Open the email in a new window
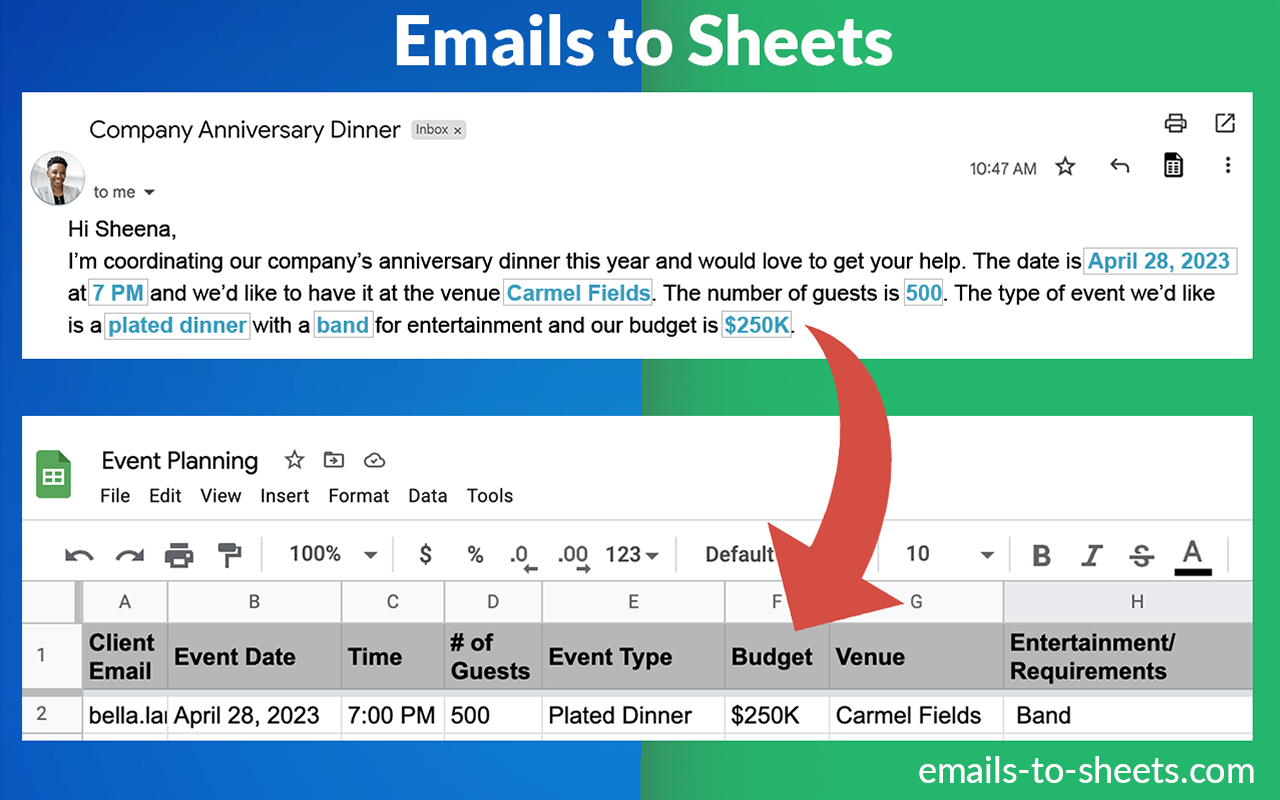The height and width of the screenshot is (800, 1280). tap(1225, 122)
